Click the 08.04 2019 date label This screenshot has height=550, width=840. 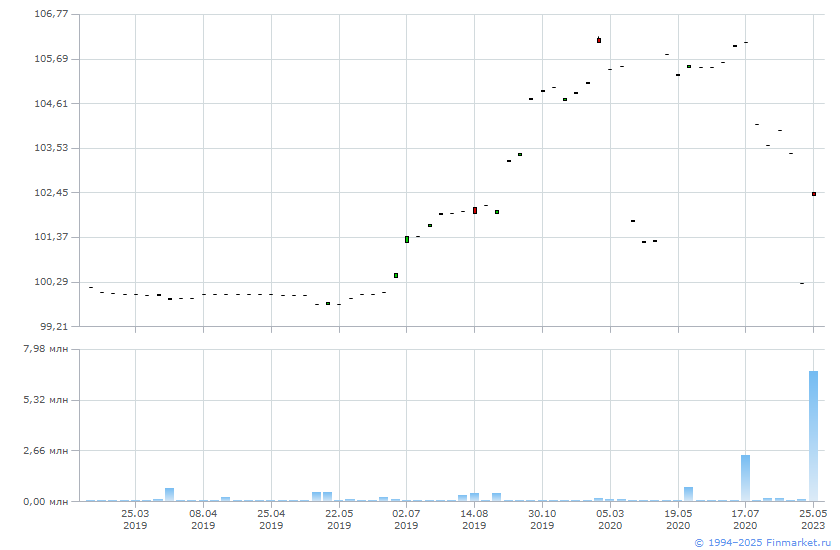[203, 519]
